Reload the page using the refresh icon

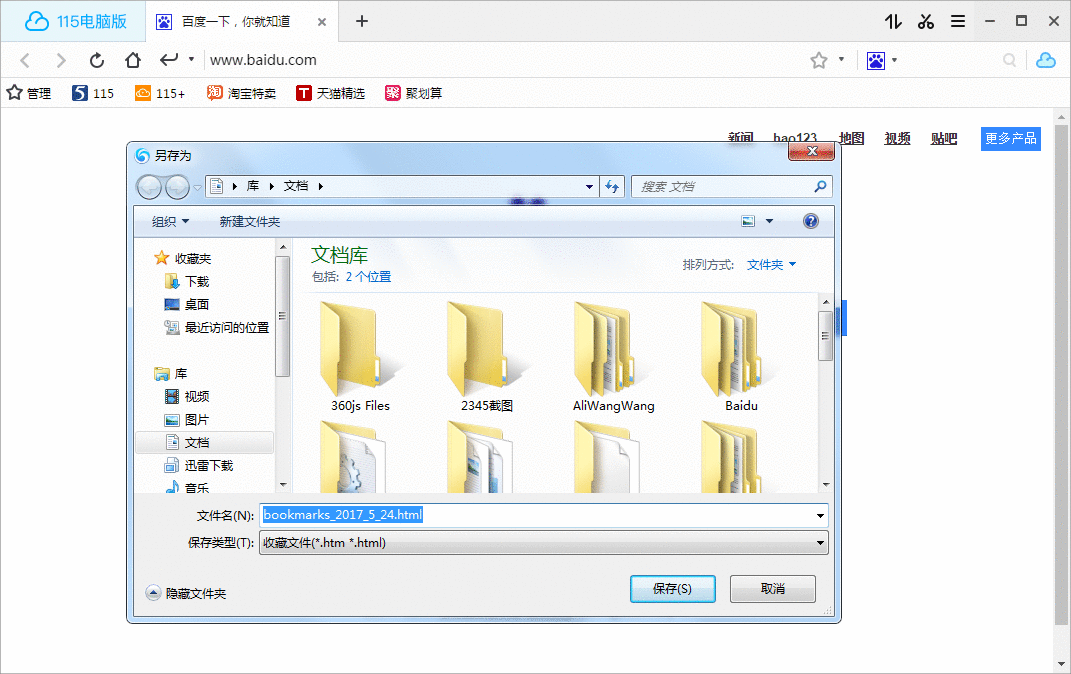pyautogui.click(x=96, y=60)
